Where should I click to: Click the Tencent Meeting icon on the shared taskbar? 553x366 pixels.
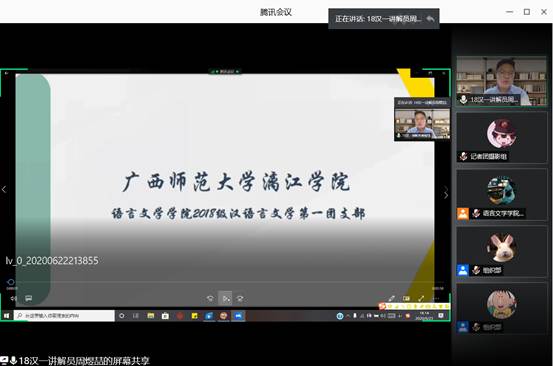(238, 316)
